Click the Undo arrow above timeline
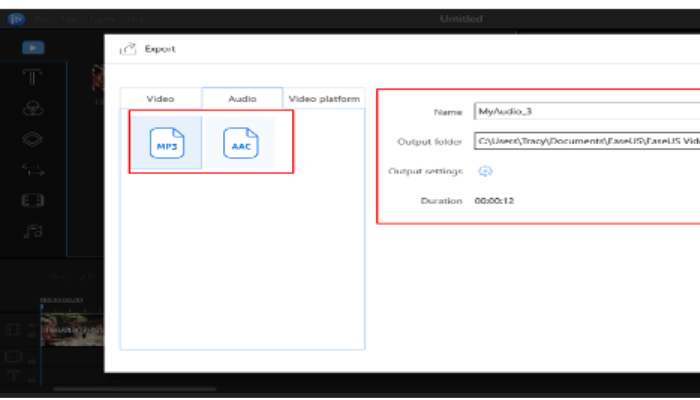The image size is (700, 400). (x=58, y=277)
